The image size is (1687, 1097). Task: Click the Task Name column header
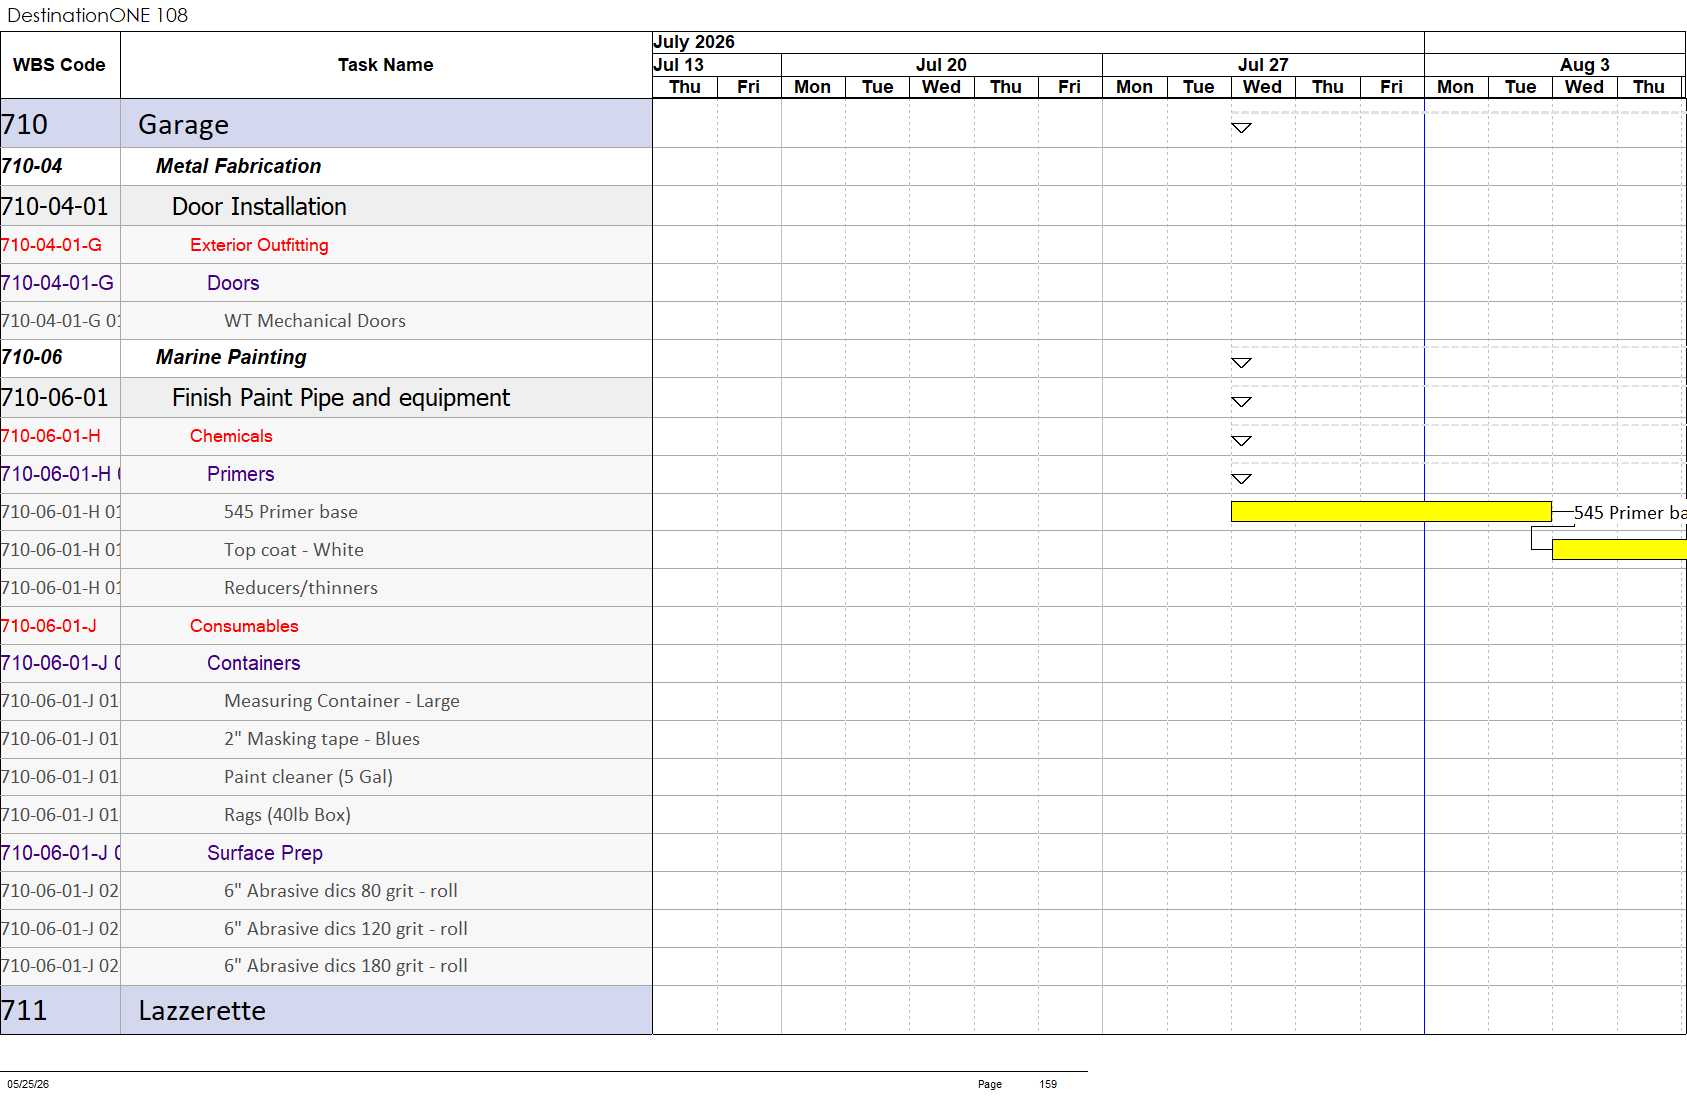(x=386, y=65)
